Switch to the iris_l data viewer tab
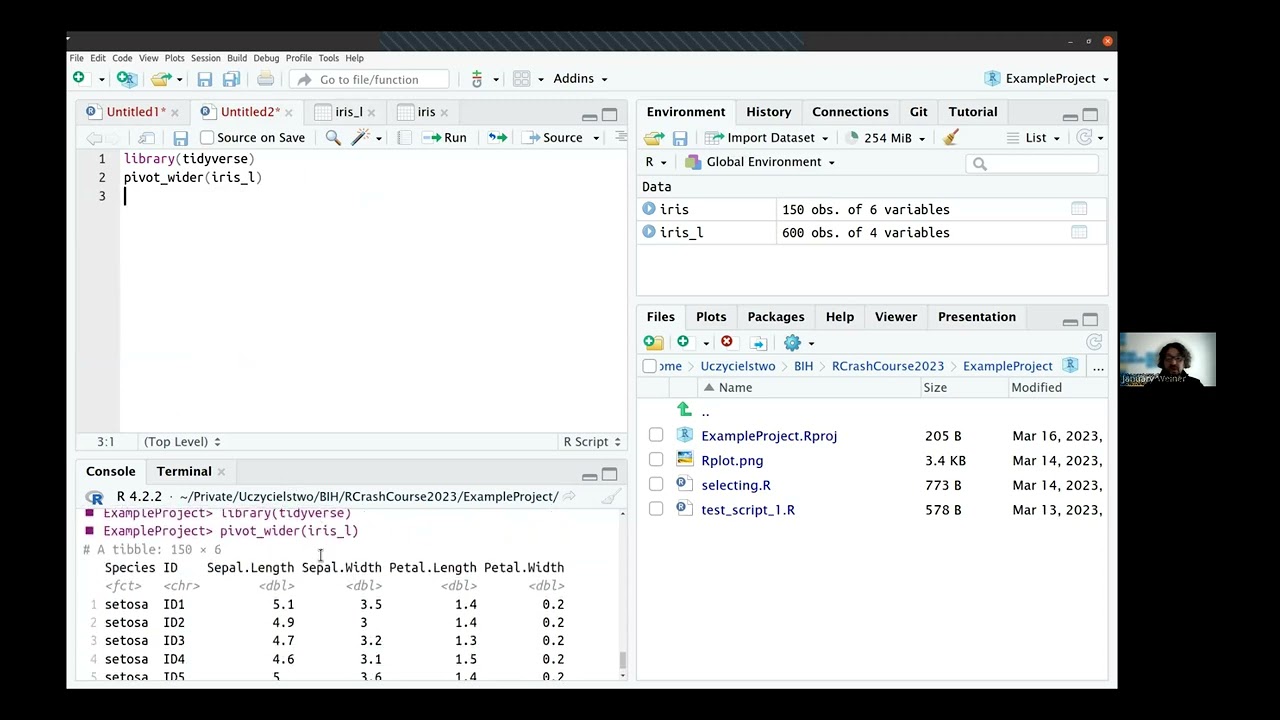1280x720 pixels. coord(348,112)
